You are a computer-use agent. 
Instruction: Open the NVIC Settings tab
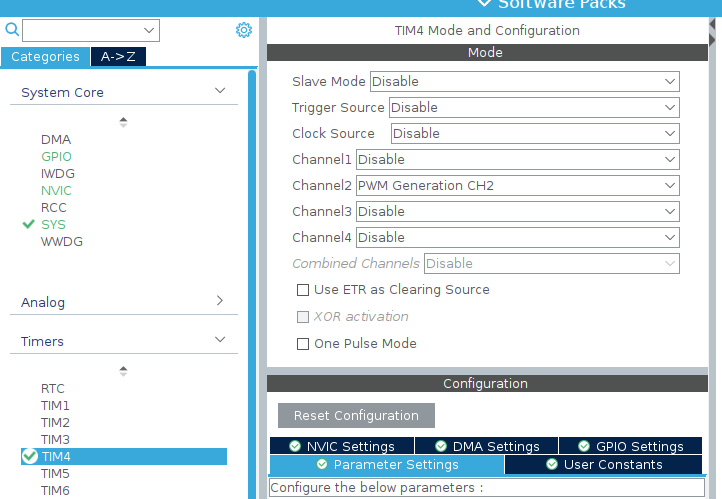[x=341, y=446]
